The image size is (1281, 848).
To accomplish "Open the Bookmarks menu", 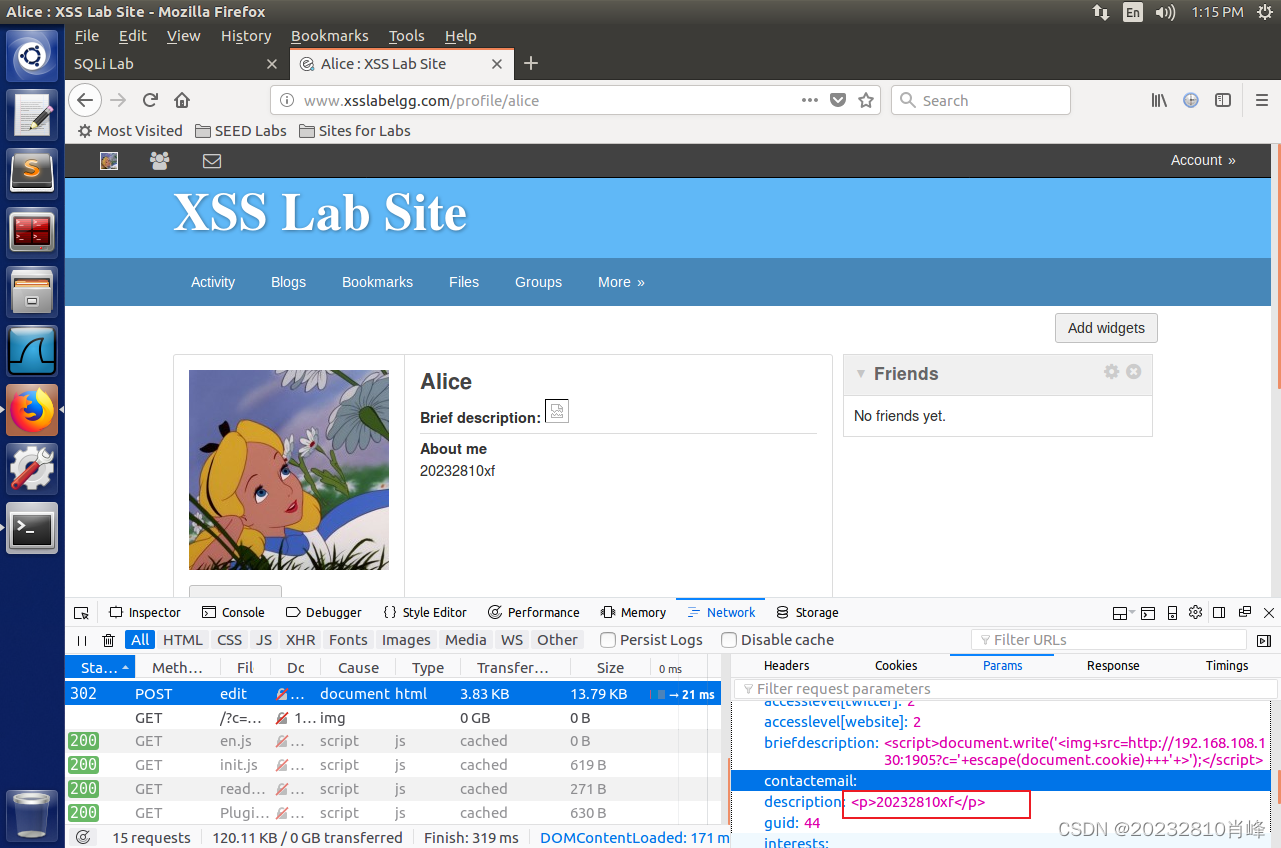I will [x=330, y=36].
